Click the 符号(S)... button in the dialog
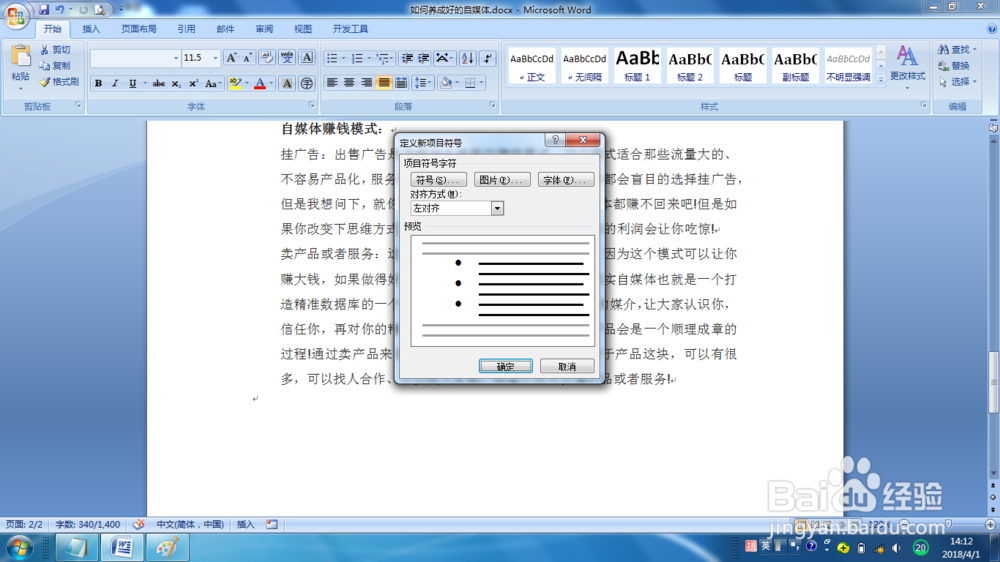Image resolution: width=1000 pixels, height=562 pixels. [438, 180]
